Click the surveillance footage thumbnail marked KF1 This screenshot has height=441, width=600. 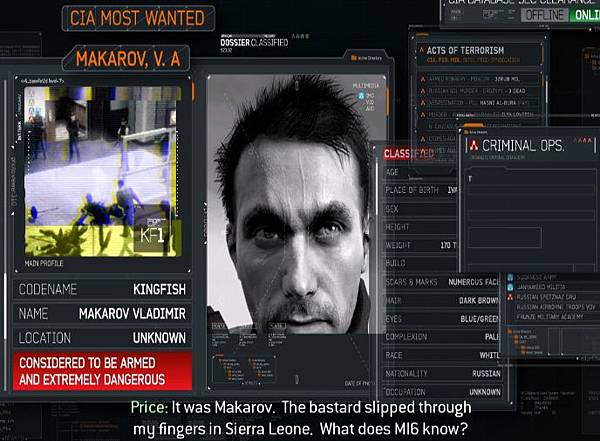pos(103,171)
